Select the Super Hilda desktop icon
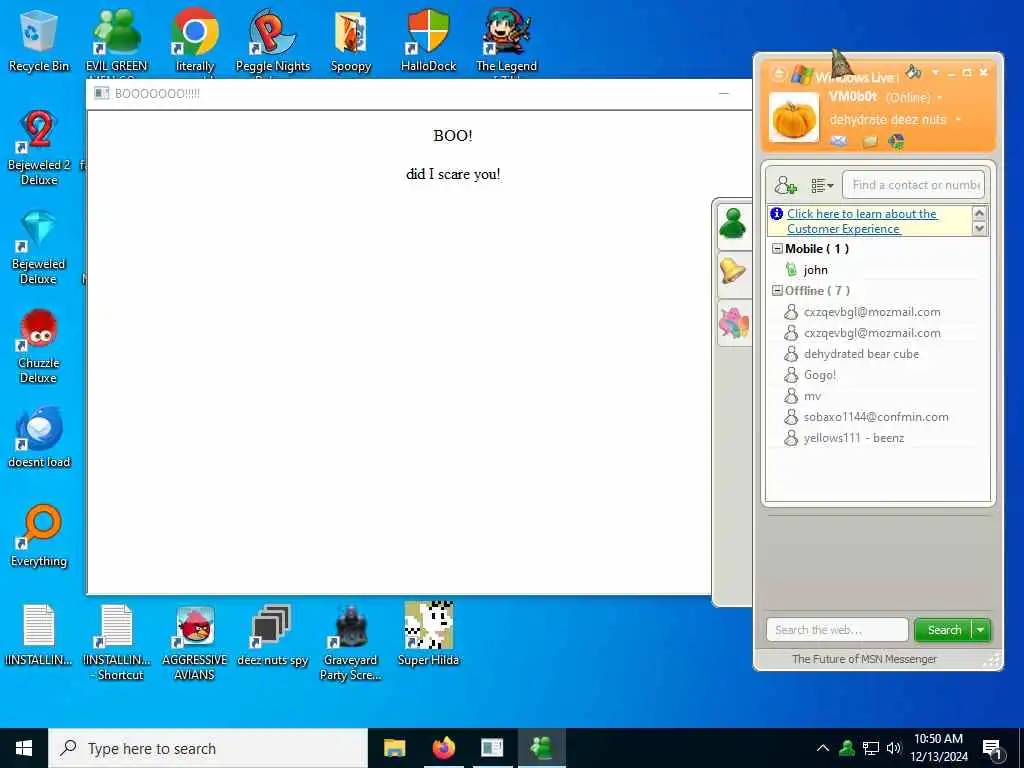This screenshot has width=1024, height=768. pyautogui.click(x=428, y=633)
